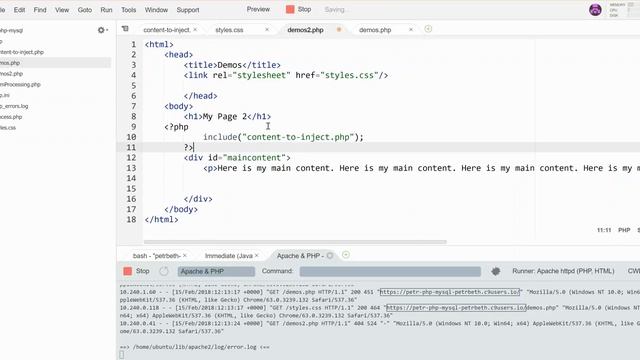
Task: Switch to the styles.css tab
Action: pos(229,30)
